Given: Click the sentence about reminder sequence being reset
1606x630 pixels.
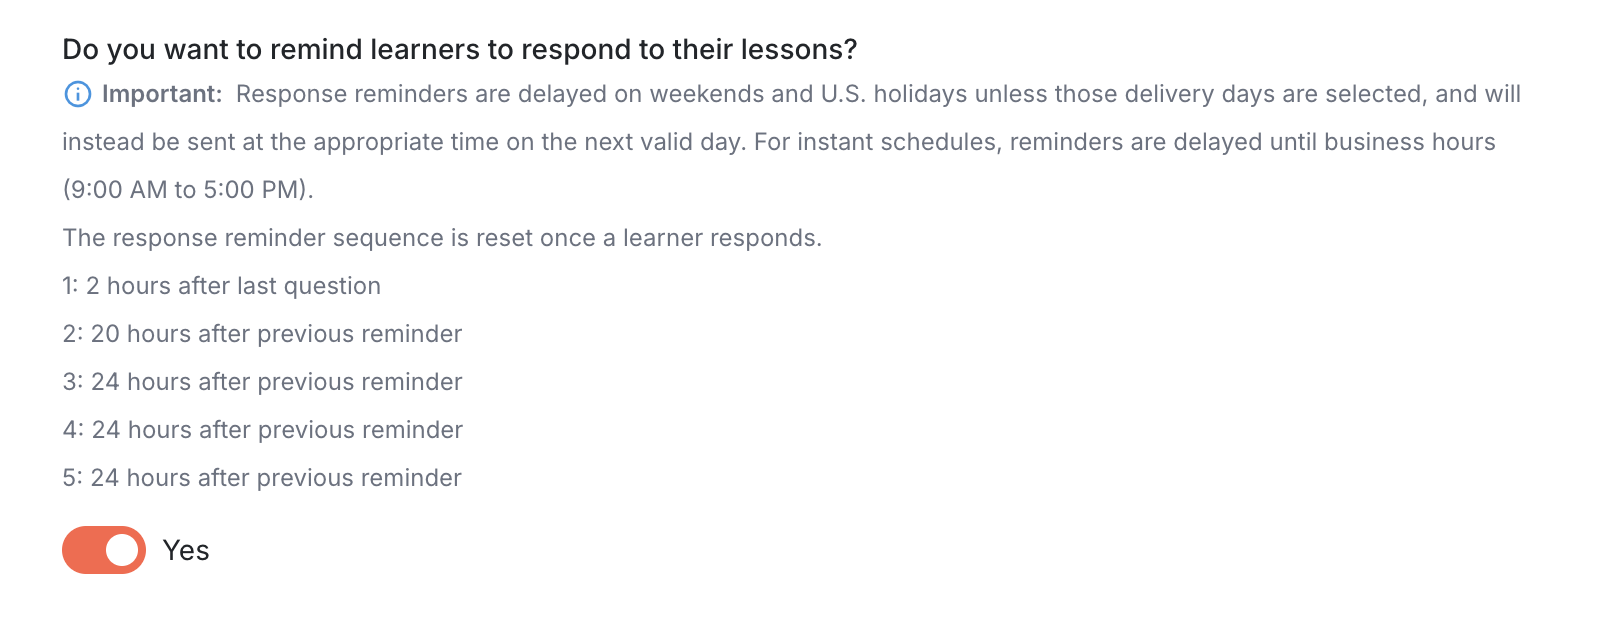Looking at the screenshot, I should (x=442, y=238).
